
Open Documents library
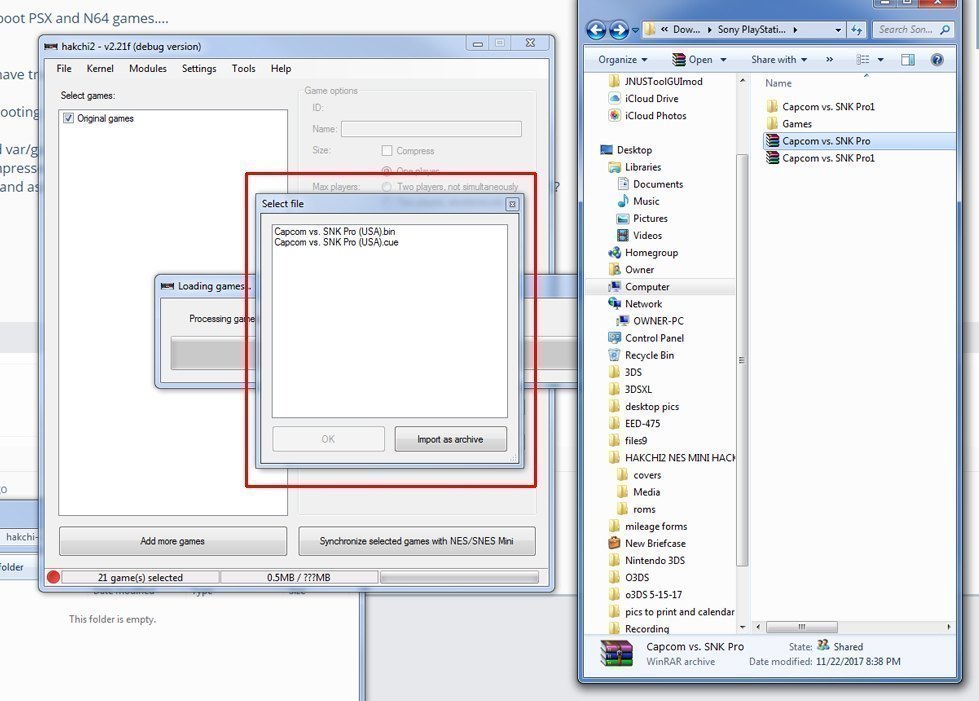(657, 184)
